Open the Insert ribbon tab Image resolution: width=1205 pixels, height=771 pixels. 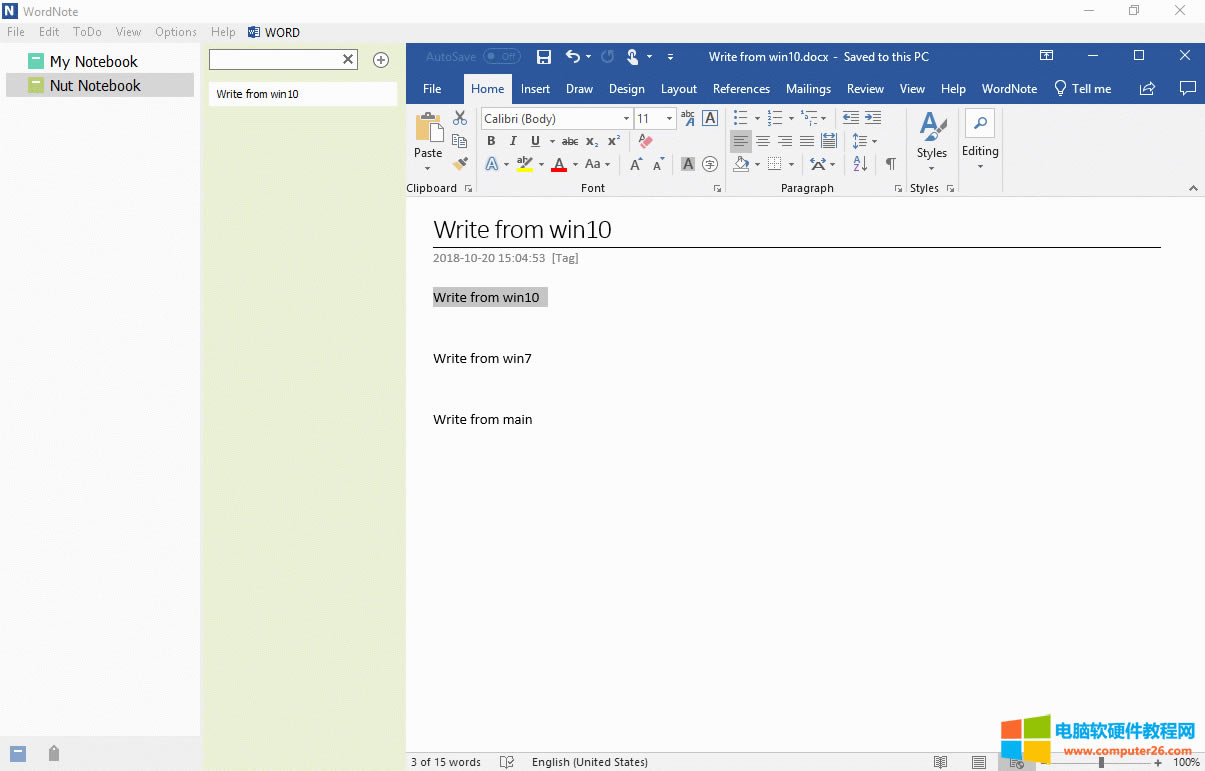(x=535, y=88)
